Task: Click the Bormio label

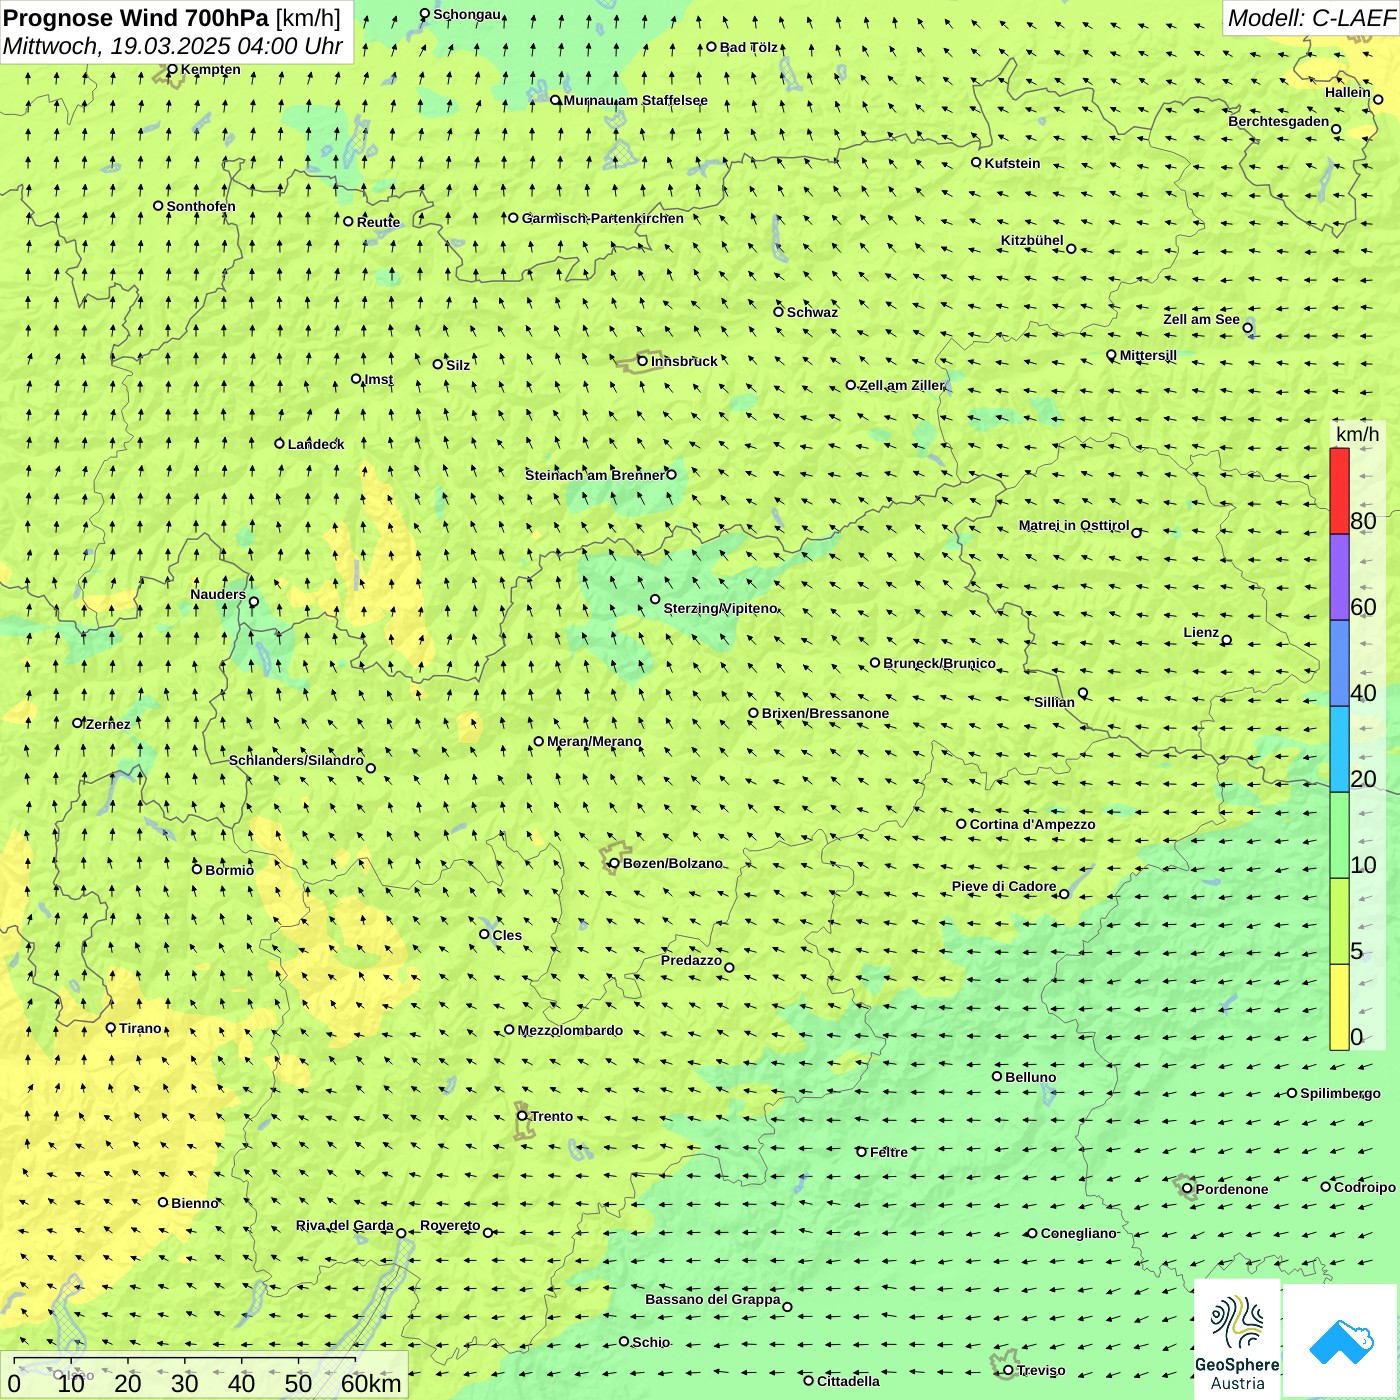Action: point(229,870)
